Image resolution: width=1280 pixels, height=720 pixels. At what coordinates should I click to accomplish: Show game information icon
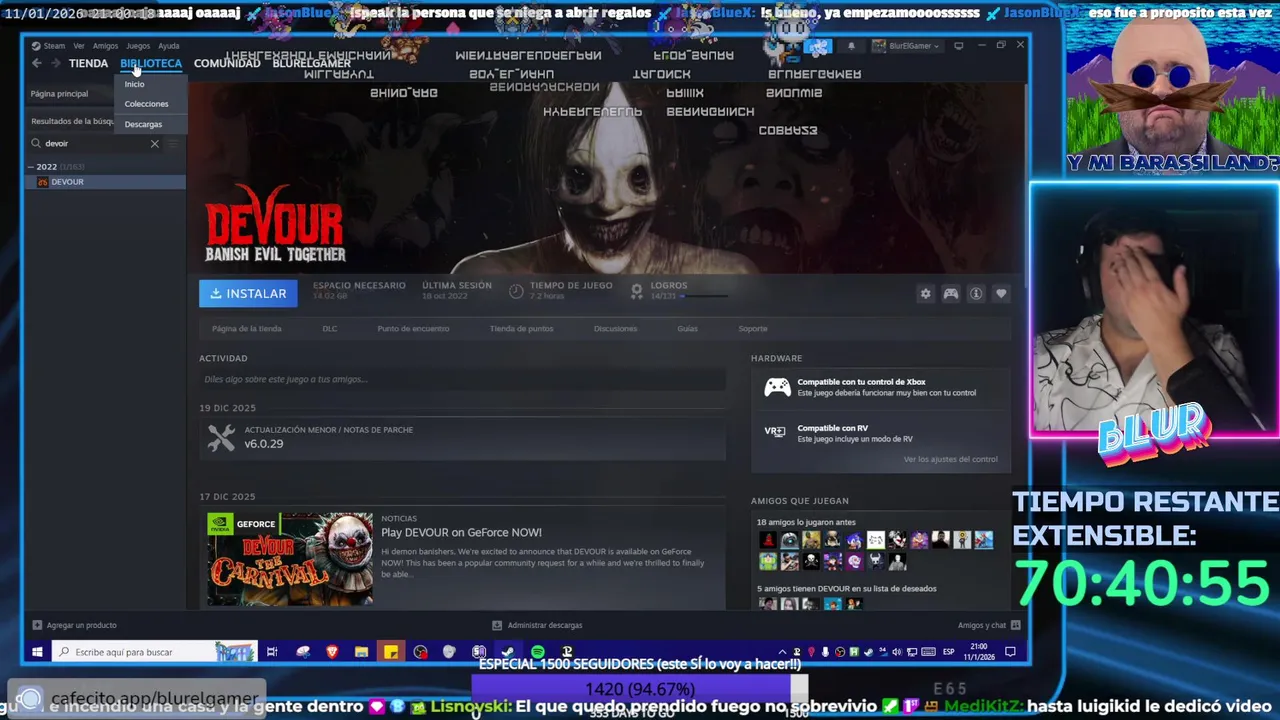[976, 294]
